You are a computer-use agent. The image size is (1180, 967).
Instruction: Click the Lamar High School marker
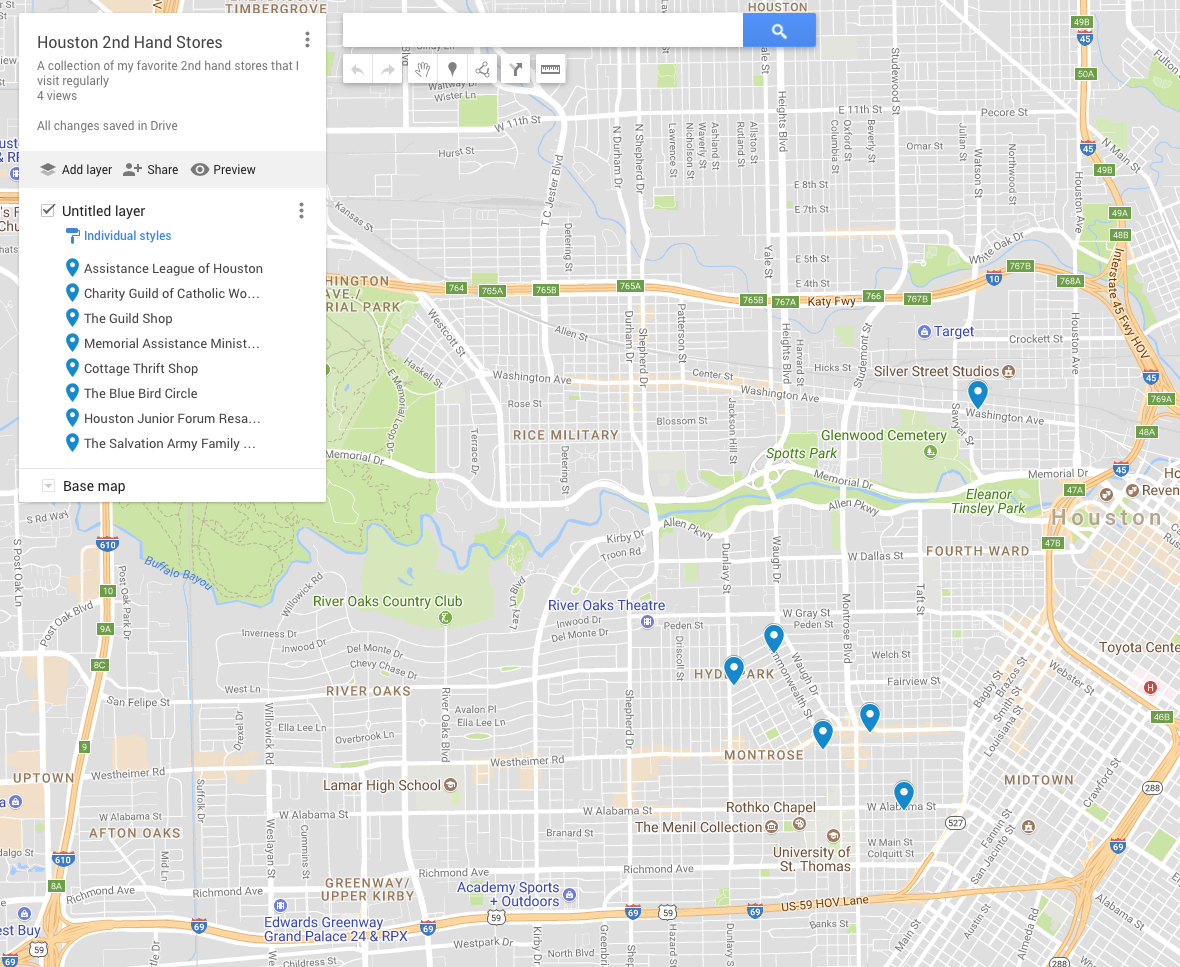(x=450, y=785)
